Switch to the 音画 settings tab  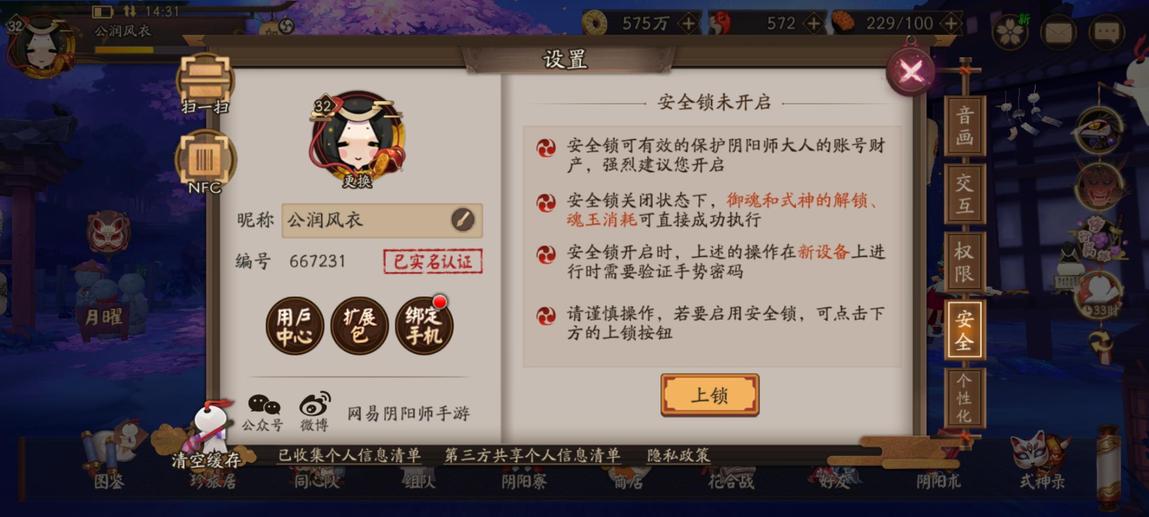click(964, 126)
